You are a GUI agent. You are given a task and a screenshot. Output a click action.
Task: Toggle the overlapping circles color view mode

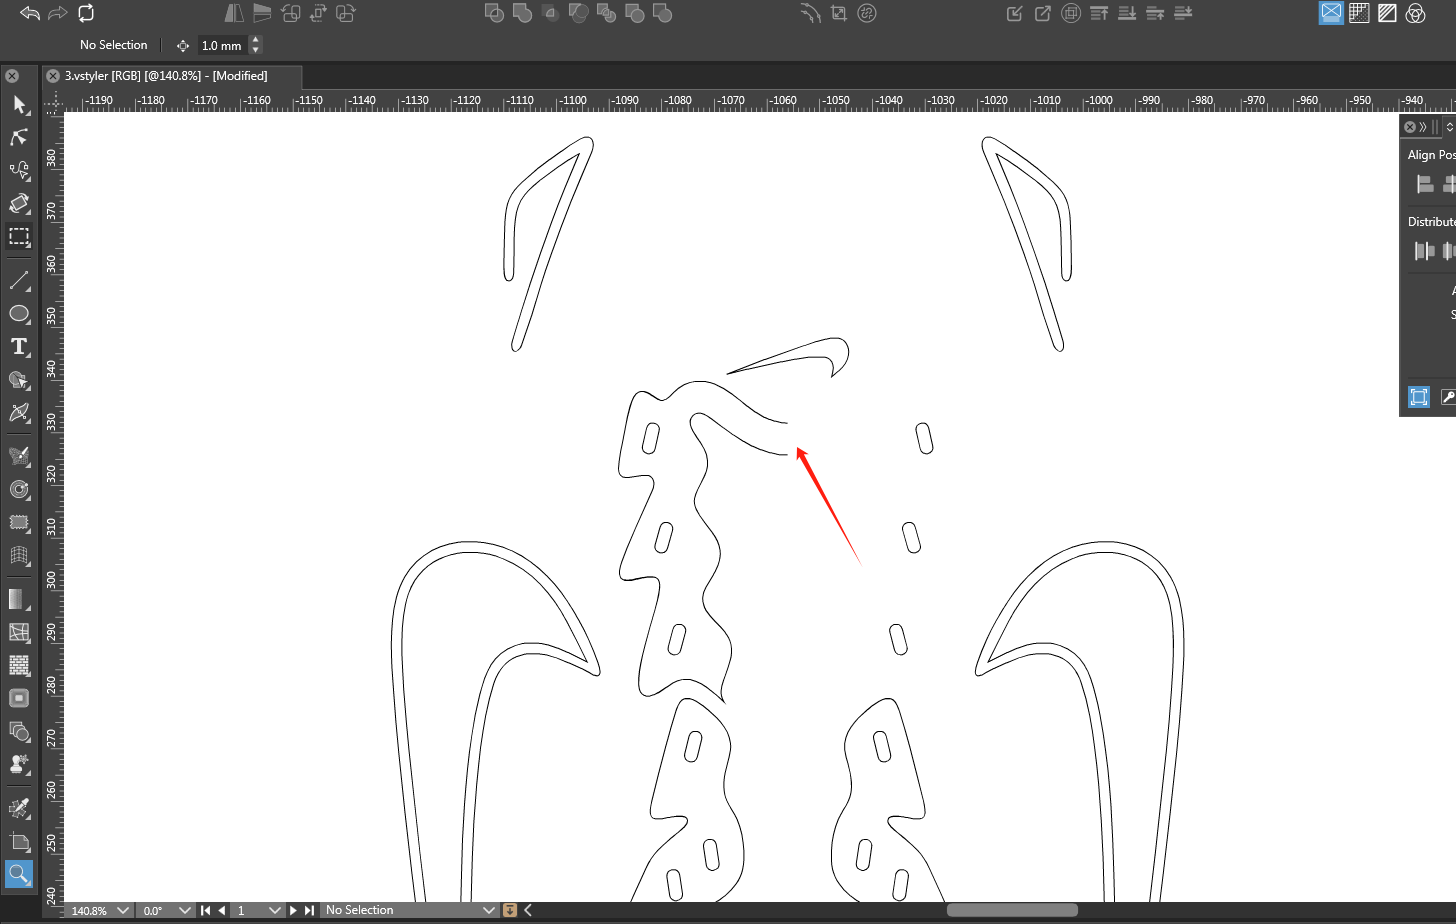[x=1415, y=13]
